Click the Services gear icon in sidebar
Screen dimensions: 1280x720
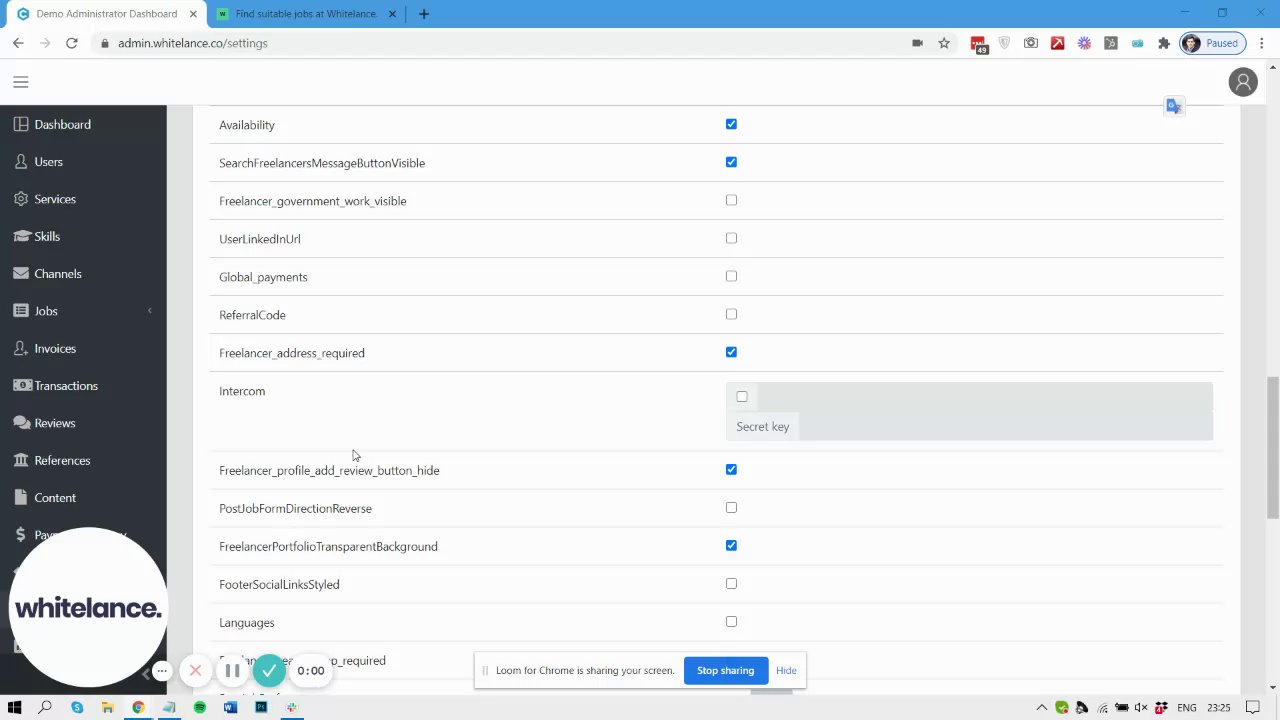(x=21, y=199)
